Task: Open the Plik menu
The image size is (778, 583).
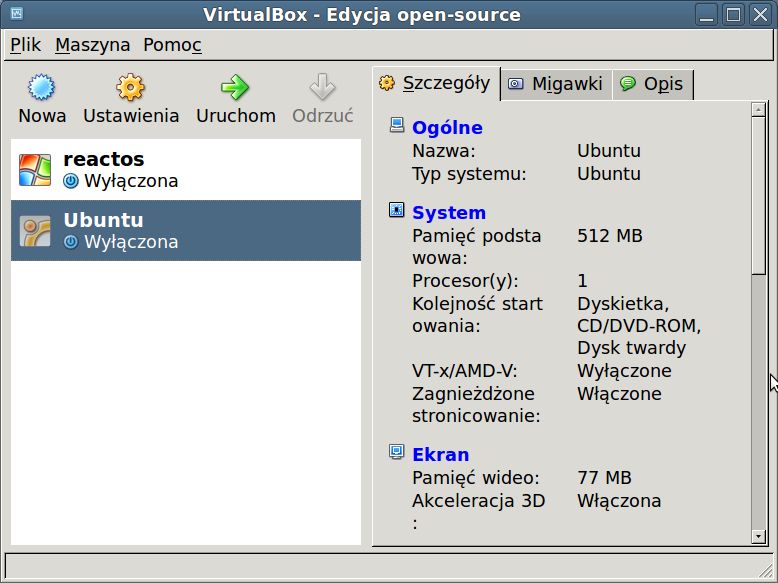Action: (25, 45)
